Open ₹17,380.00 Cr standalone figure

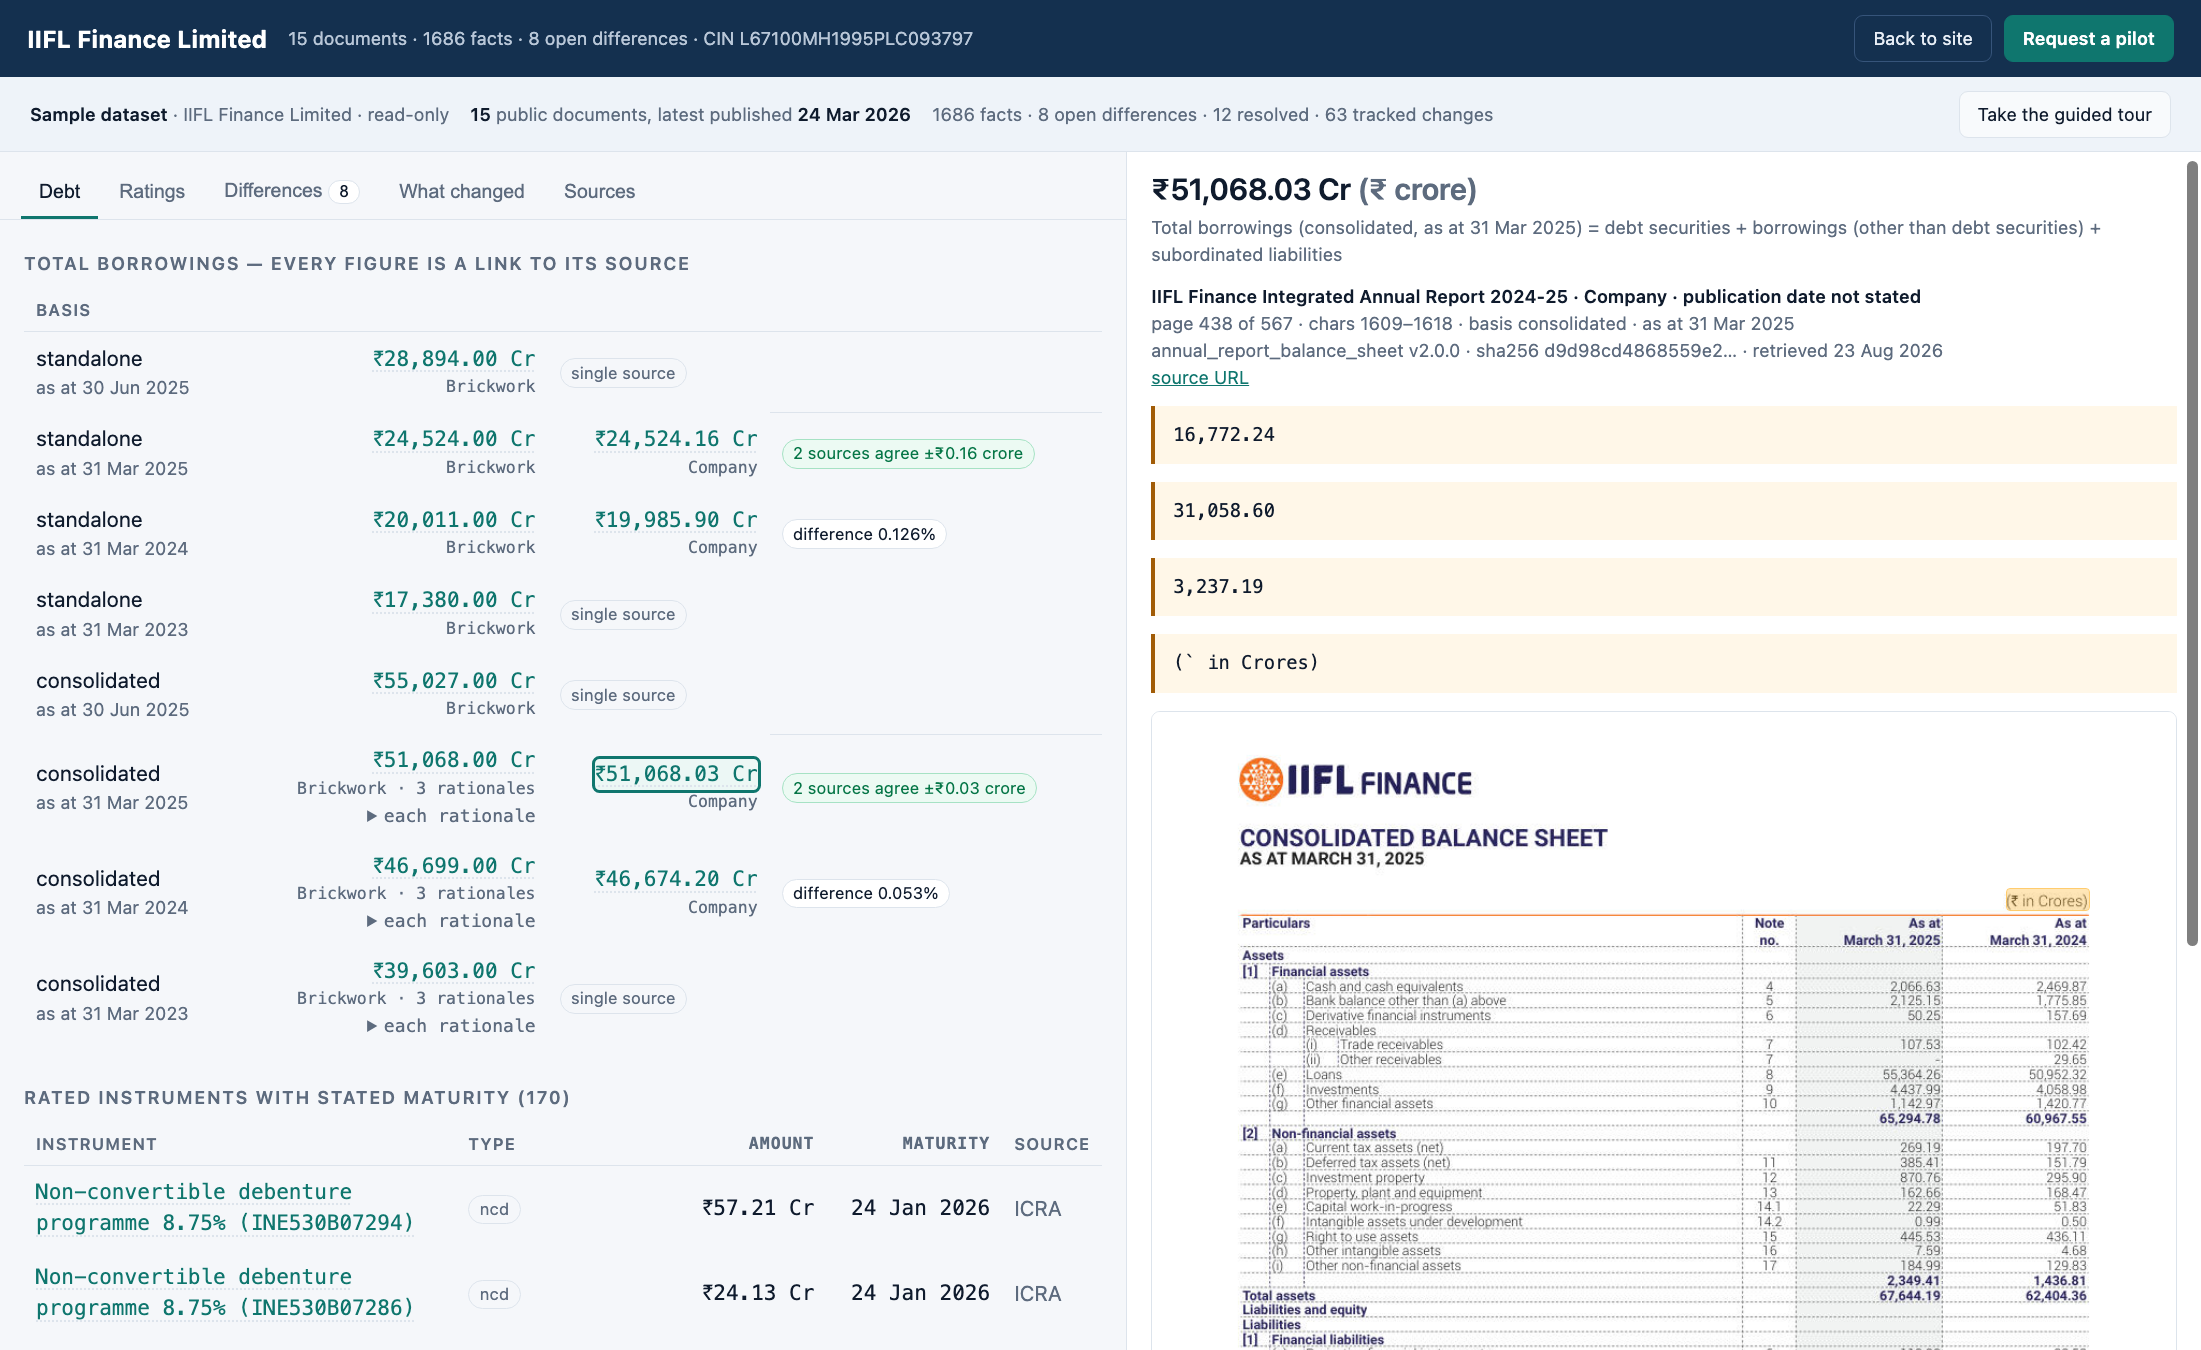click(x=454, y=599)
